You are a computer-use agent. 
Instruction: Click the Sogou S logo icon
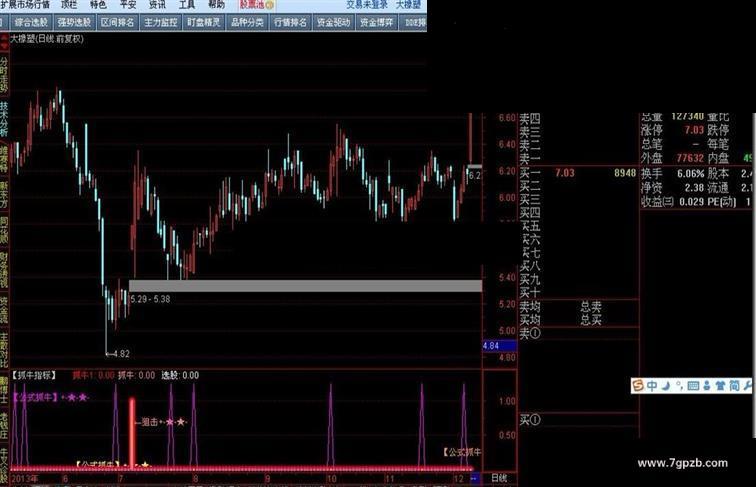(x=638, y=386)
